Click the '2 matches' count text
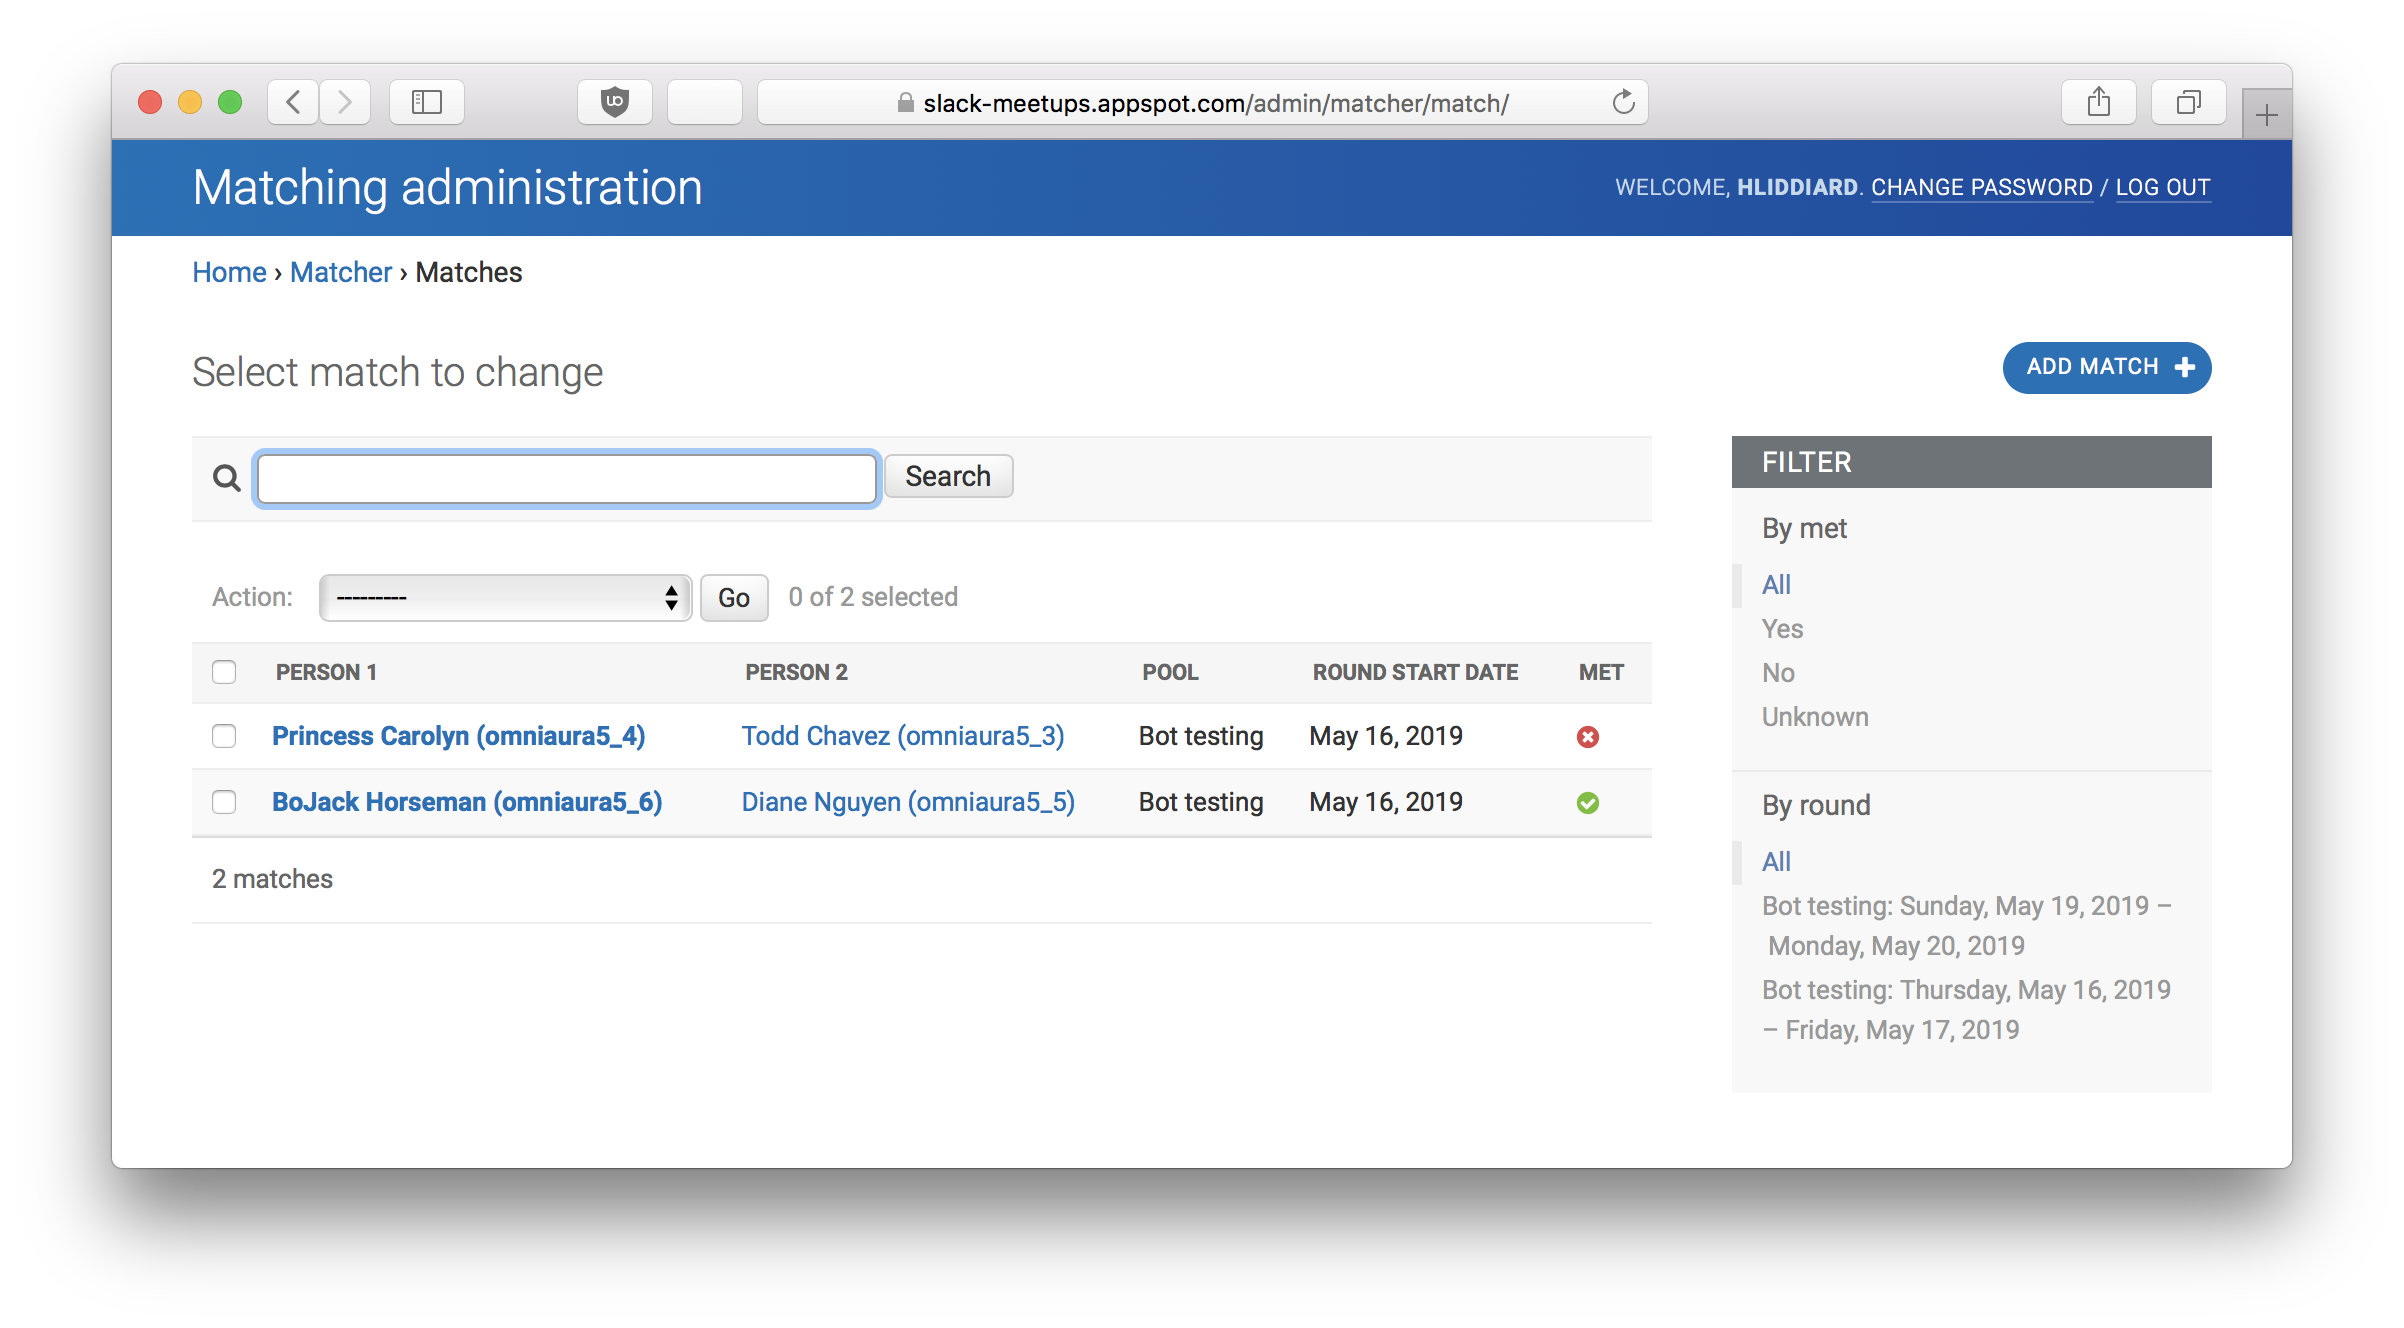 click(272, 879)
